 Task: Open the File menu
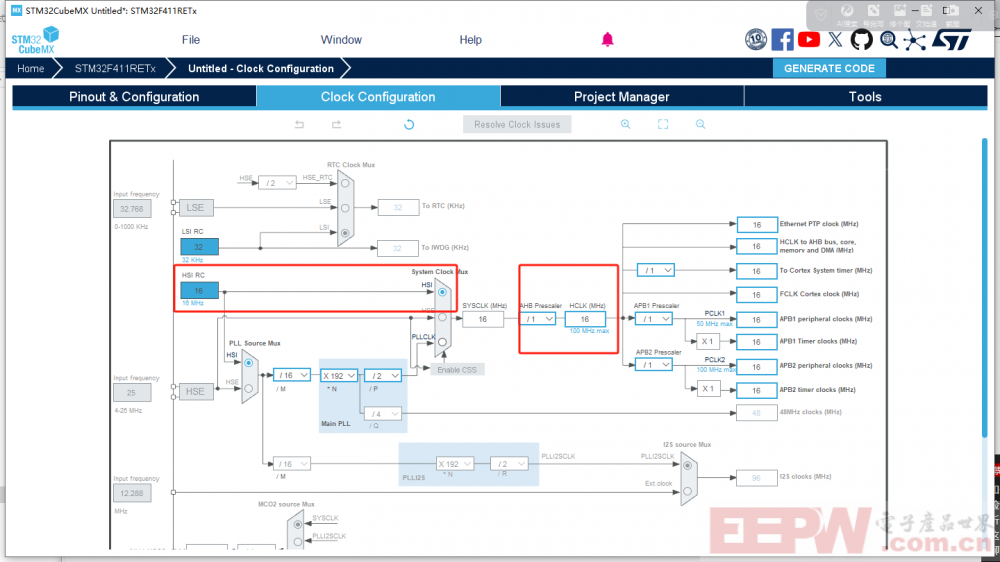191,40
